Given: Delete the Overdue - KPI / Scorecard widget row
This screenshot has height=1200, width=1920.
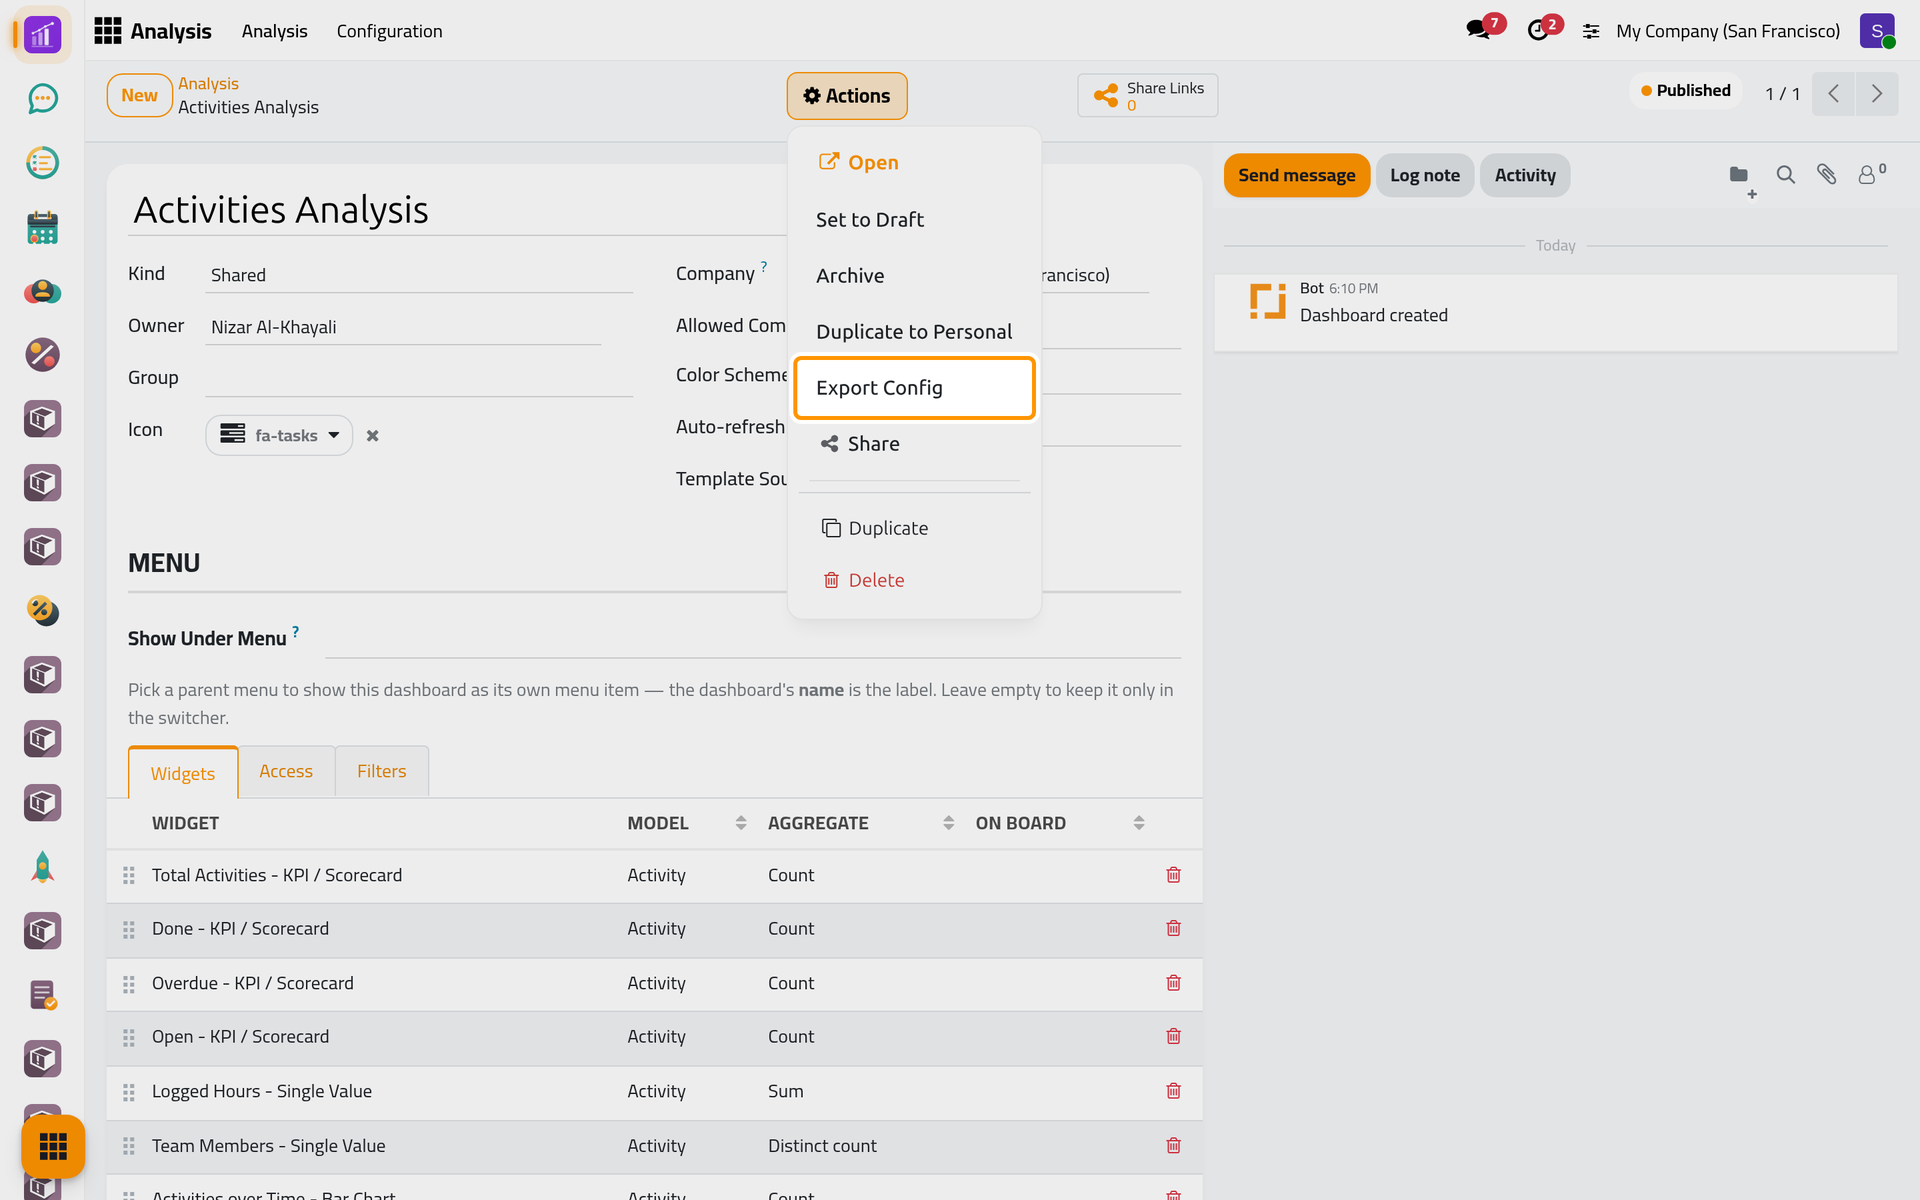Looking at the screenshot, I should click(x=1173, y=983).
